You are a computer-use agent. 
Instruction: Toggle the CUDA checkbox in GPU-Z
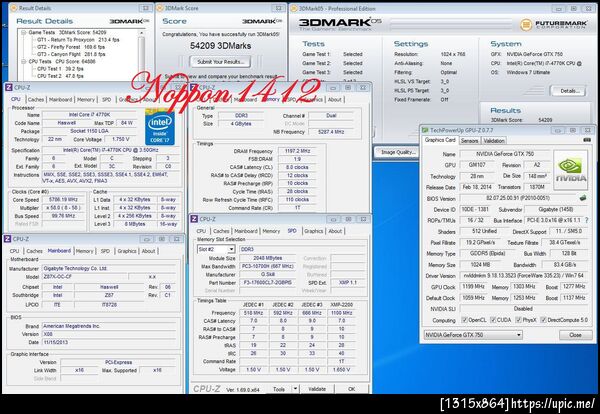pyautogui.click(x=493, y=320)
